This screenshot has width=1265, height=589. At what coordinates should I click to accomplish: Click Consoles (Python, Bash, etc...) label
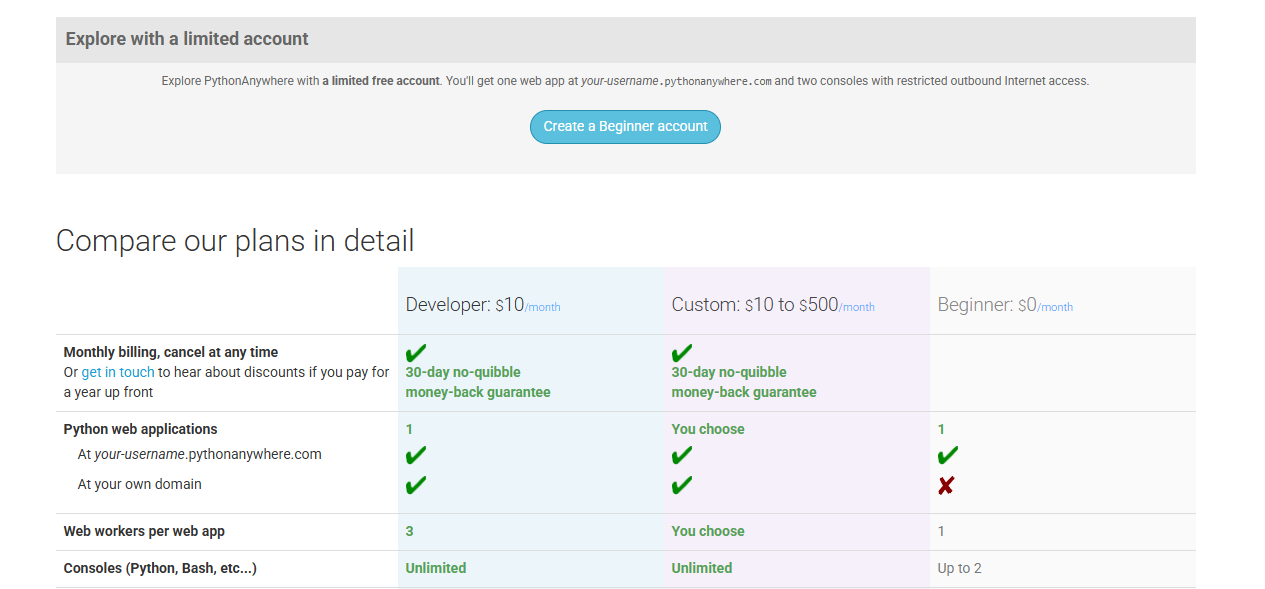[x=160, y=568]
